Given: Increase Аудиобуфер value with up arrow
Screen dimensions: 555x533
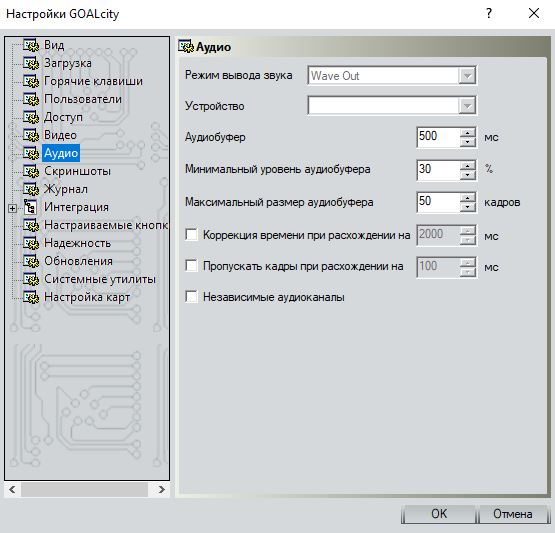Looking at the screenshot, I should (468, 133).
